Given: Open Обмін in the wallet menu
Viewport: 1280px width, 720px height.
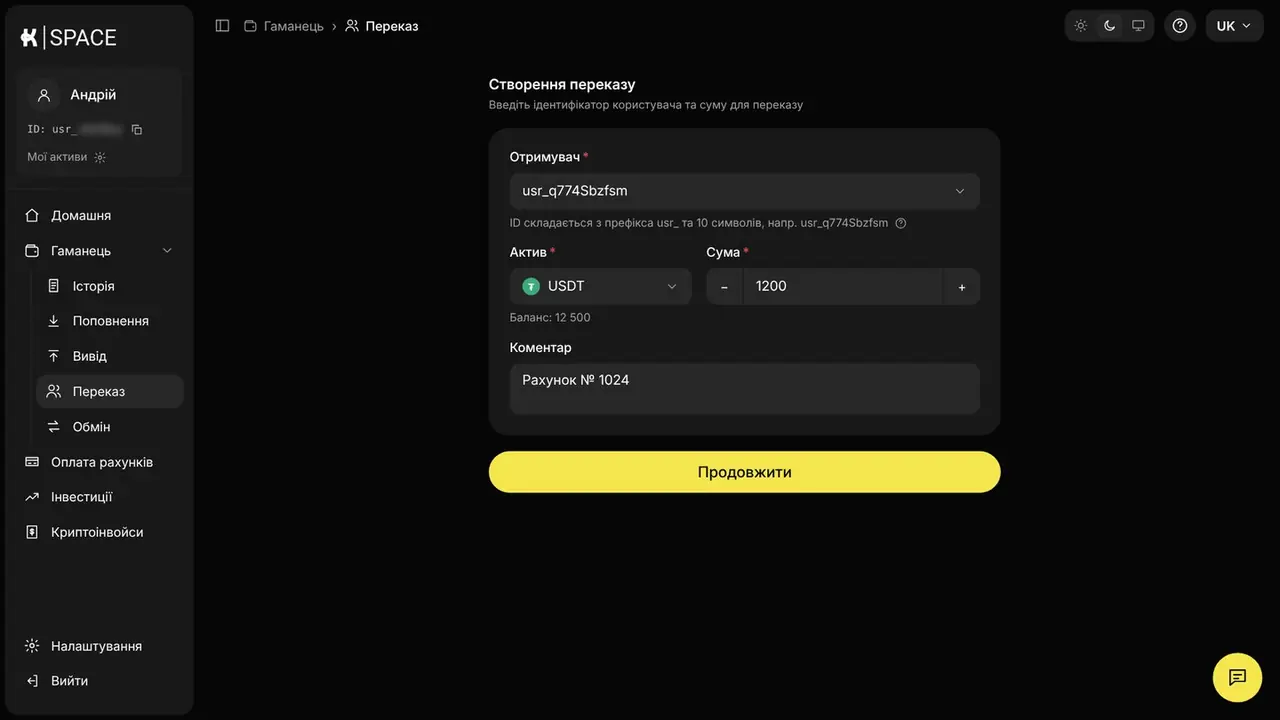Looking at the screenshot, I should pyautogui.click(x=110, y=427).
